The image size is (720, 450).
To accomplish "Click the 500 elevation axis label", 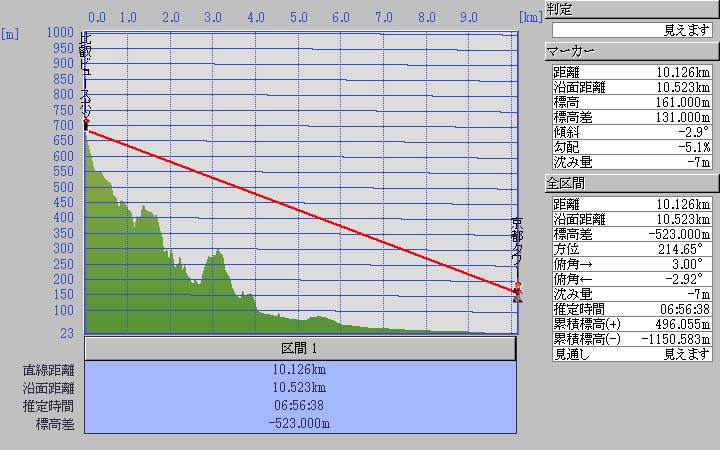I will coord(63,187).
